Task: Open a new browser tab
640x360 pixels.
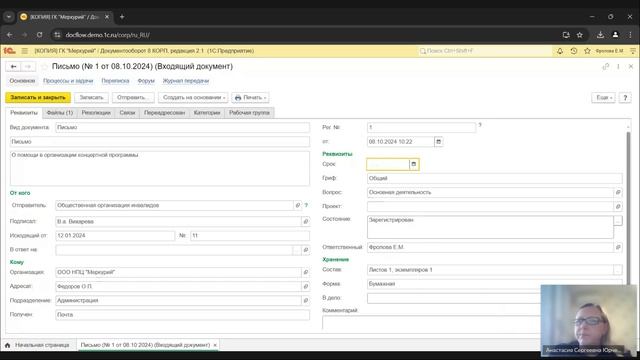Action: click(122, 17)
